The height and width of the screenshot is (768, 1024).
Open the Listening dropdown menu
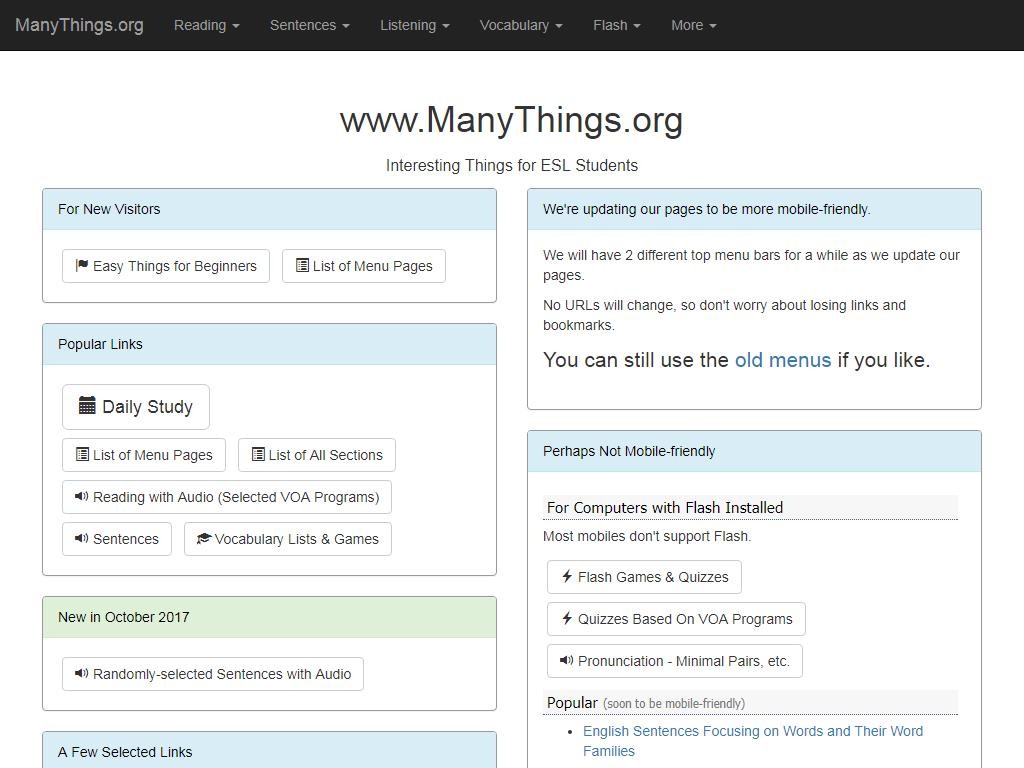[415, 25]
